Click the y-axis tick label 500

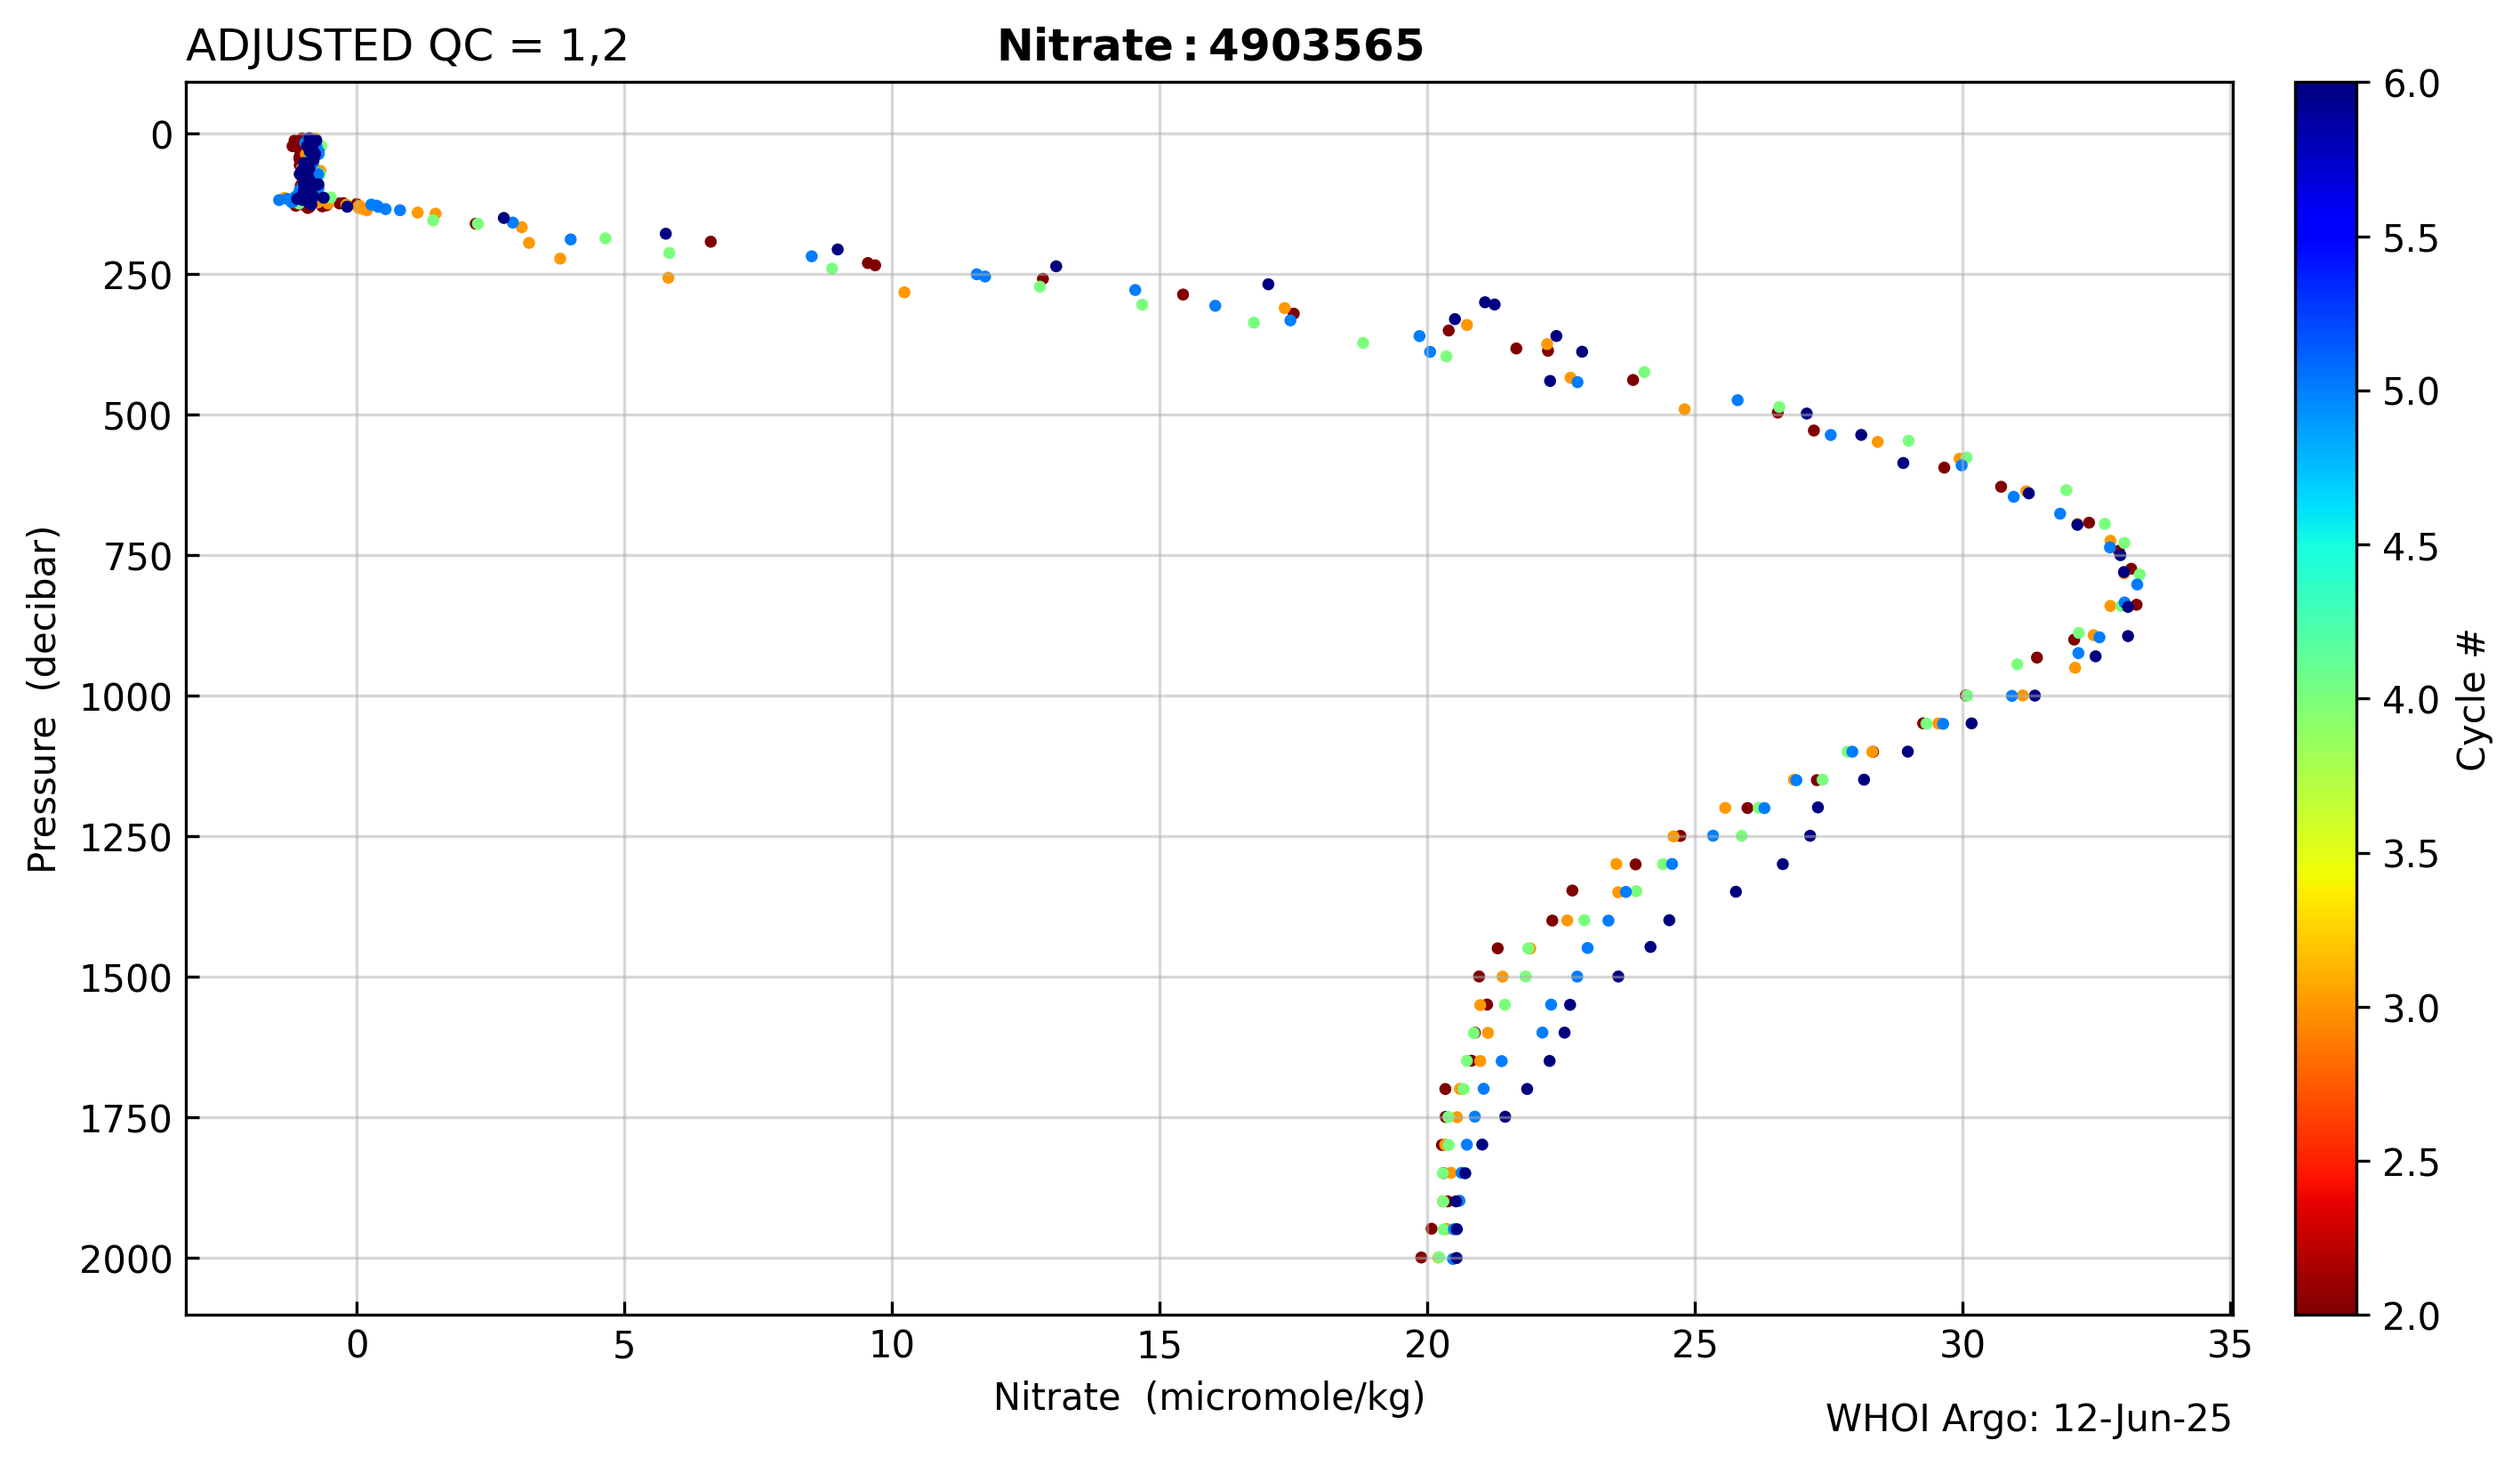[x=137, y=417]
